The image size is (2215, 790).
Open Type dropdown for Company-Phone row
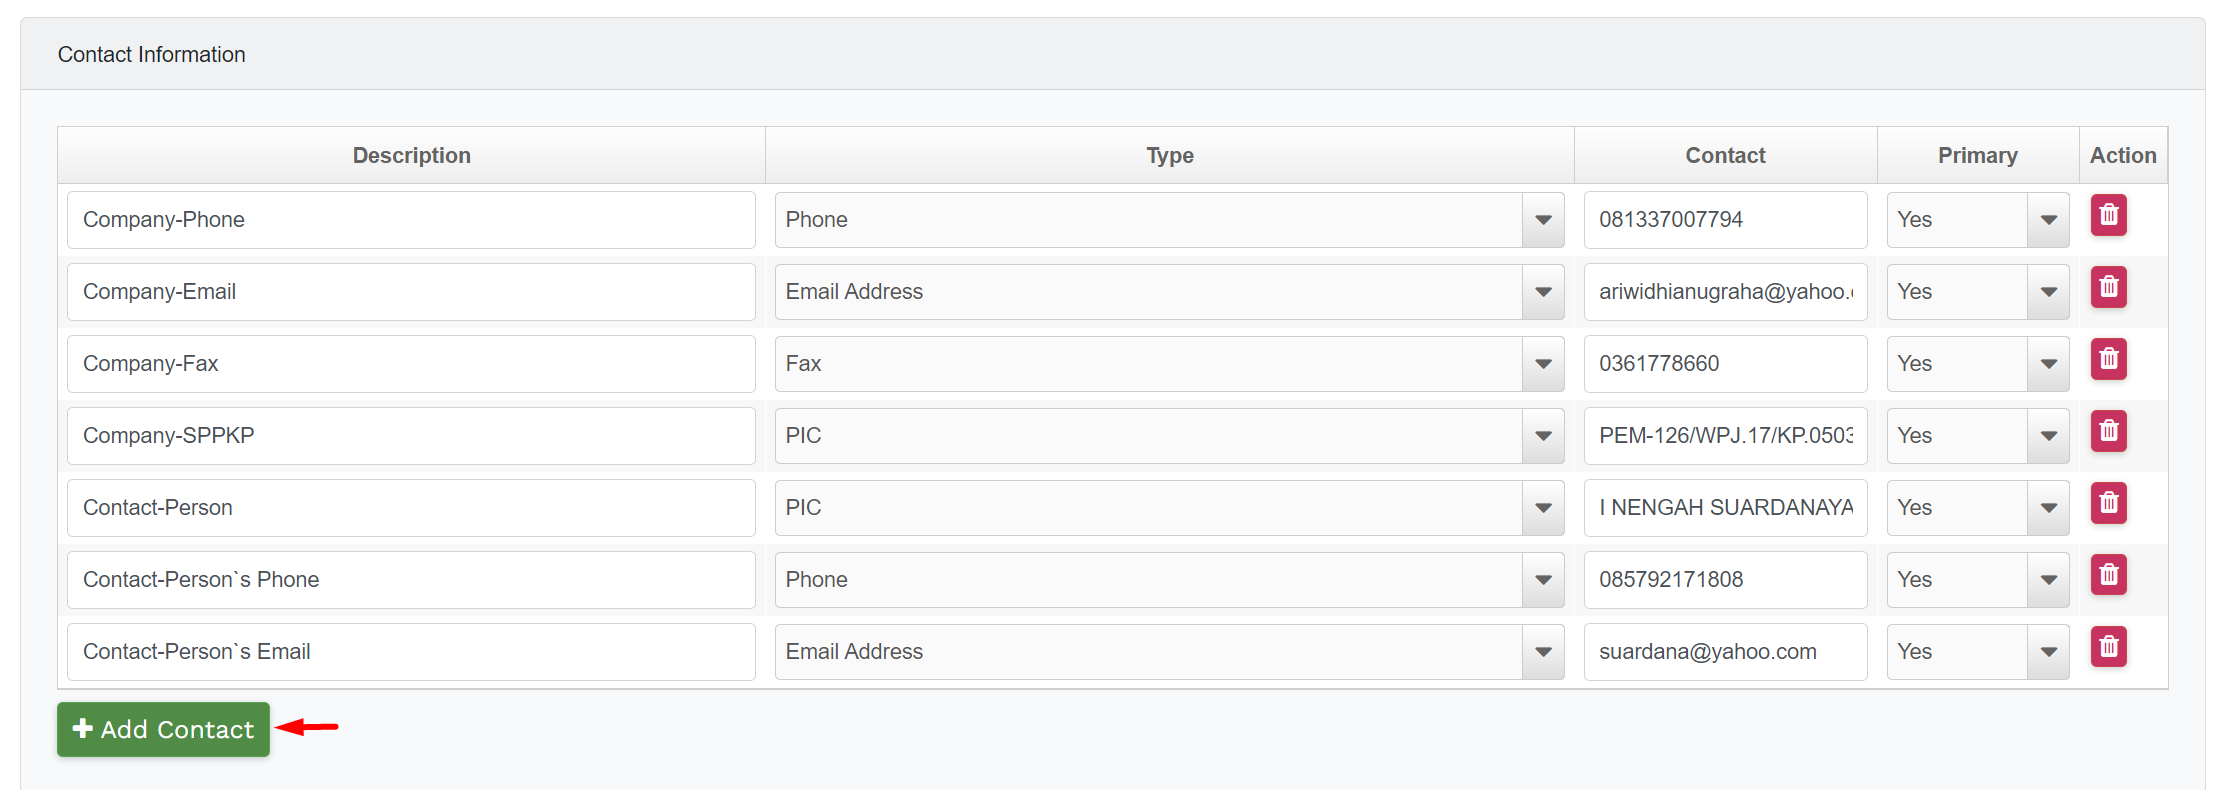[x=1168, y=220]
